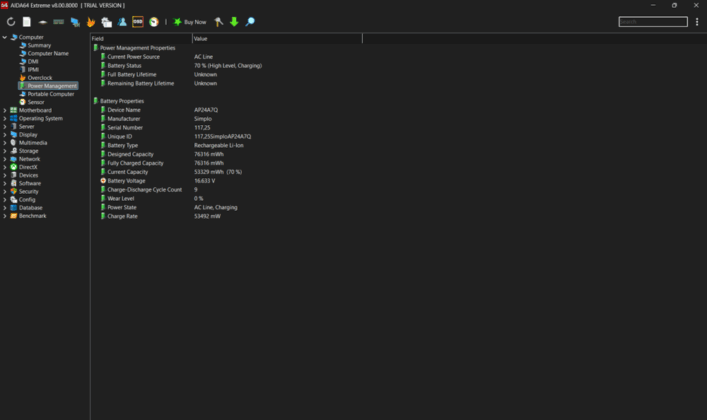Expand the DirectX node
Image resolution: width=707 pixels, height=420 pixels.
5,167
